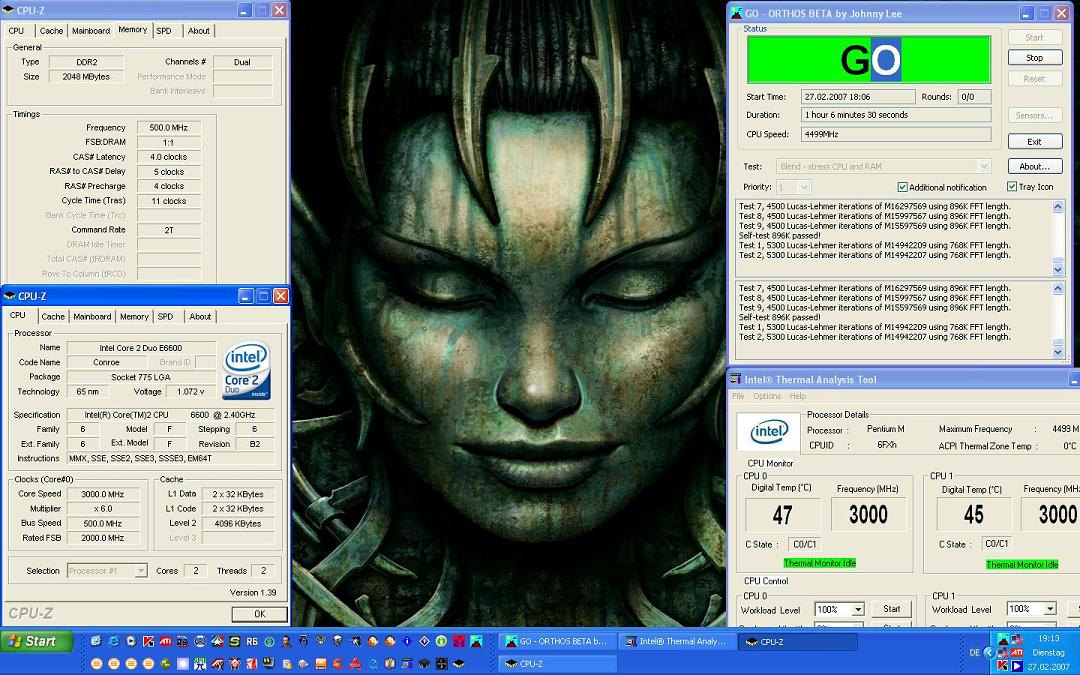Open Cache tab in the CPU-Z processor info window
The height and width of the screenshot is (675, 1080).
pos(53,316)
